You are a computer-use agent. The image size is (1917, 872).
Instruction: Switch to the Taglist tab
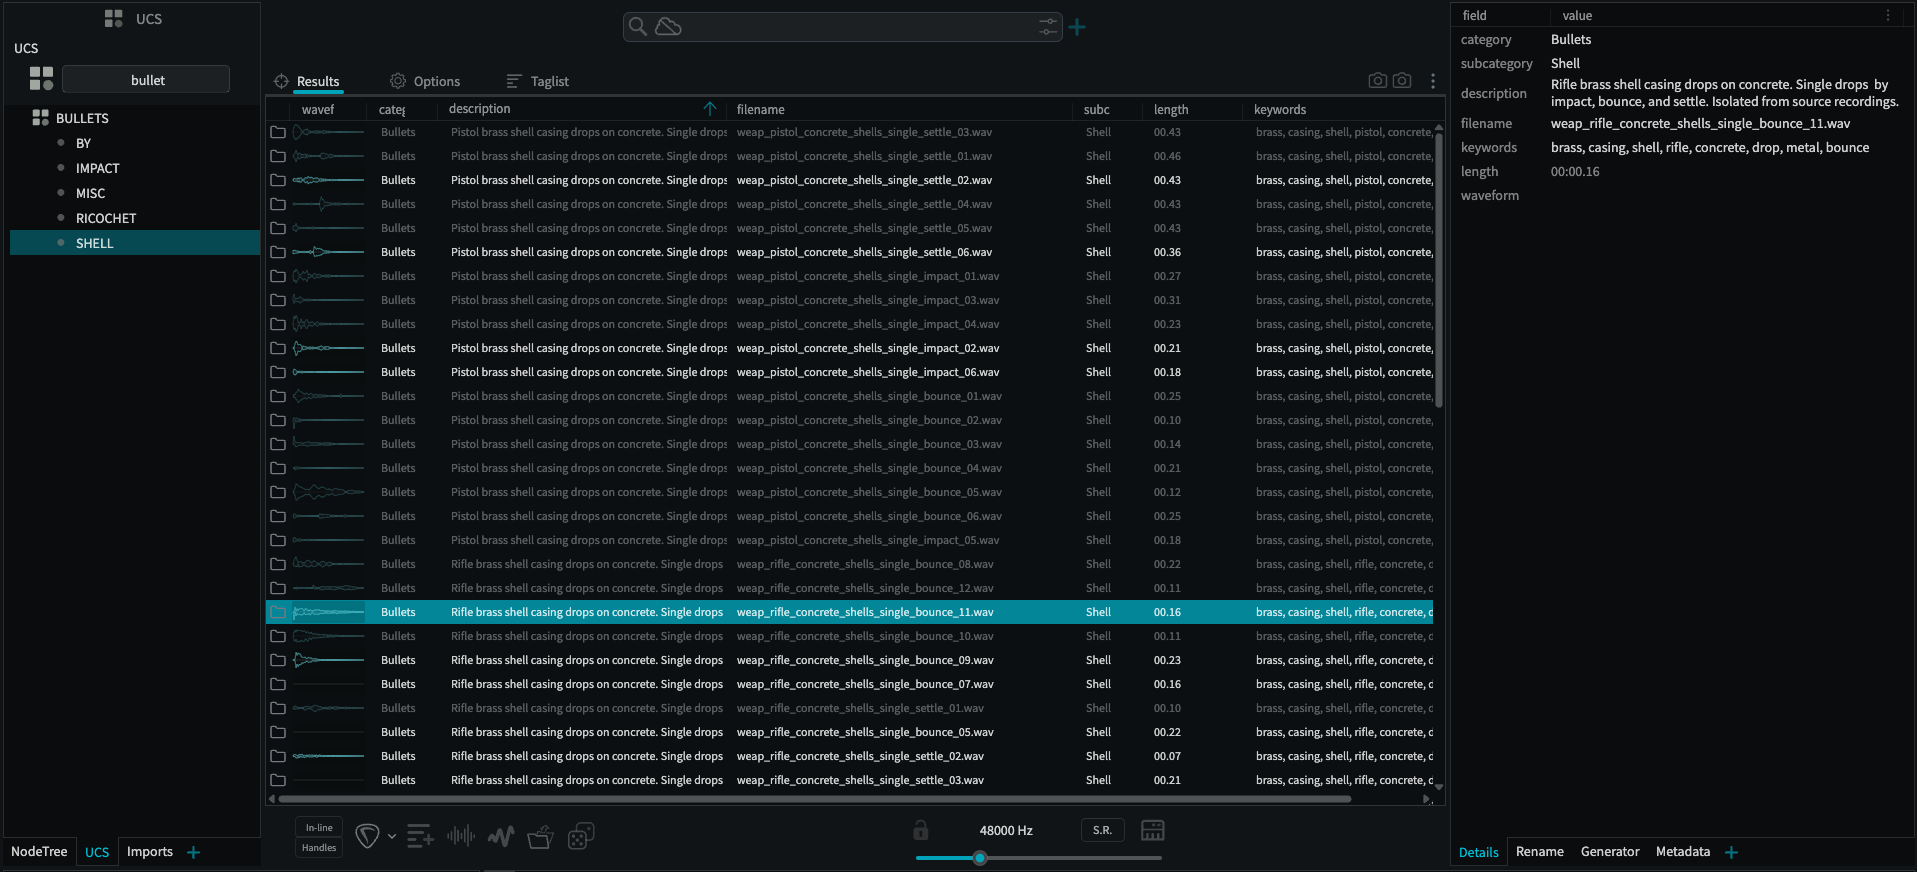pyautogui.click(x=549, y=81)
